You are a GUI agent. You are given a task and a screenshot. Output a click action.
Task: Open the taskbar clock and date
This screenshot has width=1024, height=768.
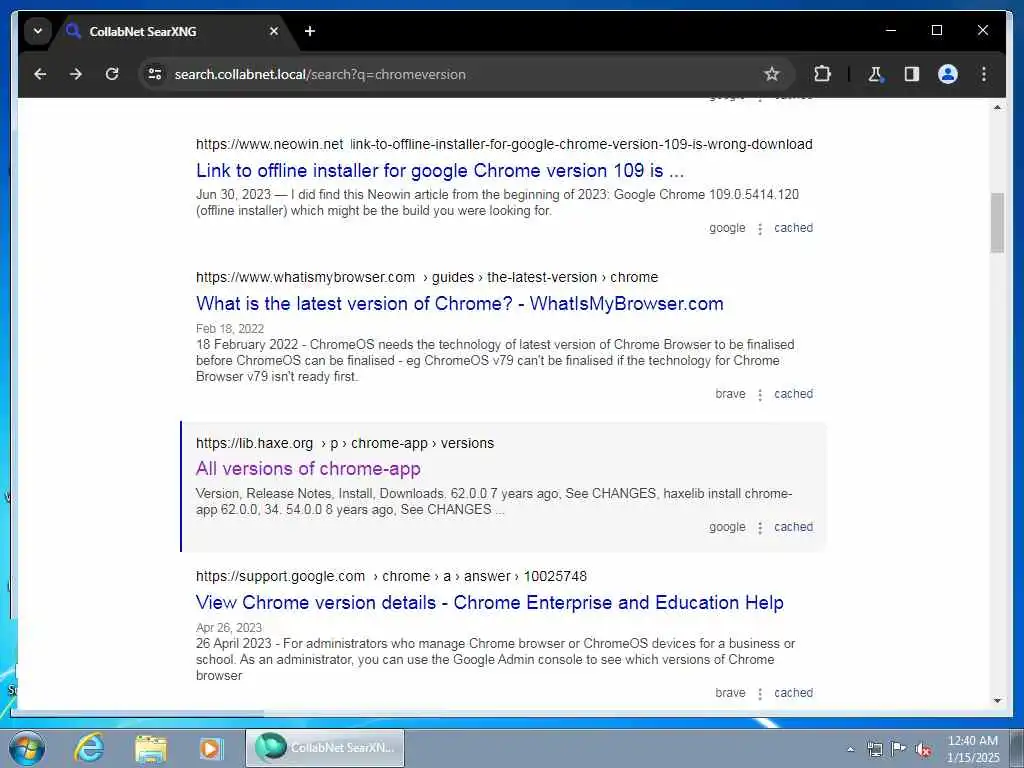click(x=973, y=749)
